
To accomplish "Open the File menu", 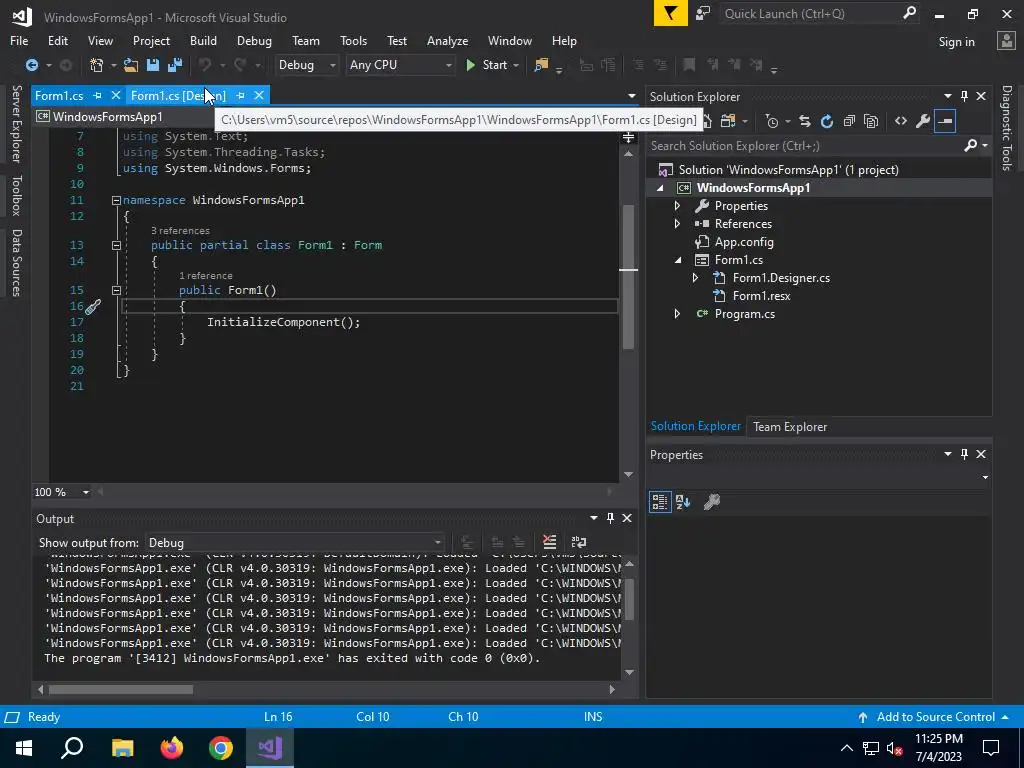I will point(19,40).
